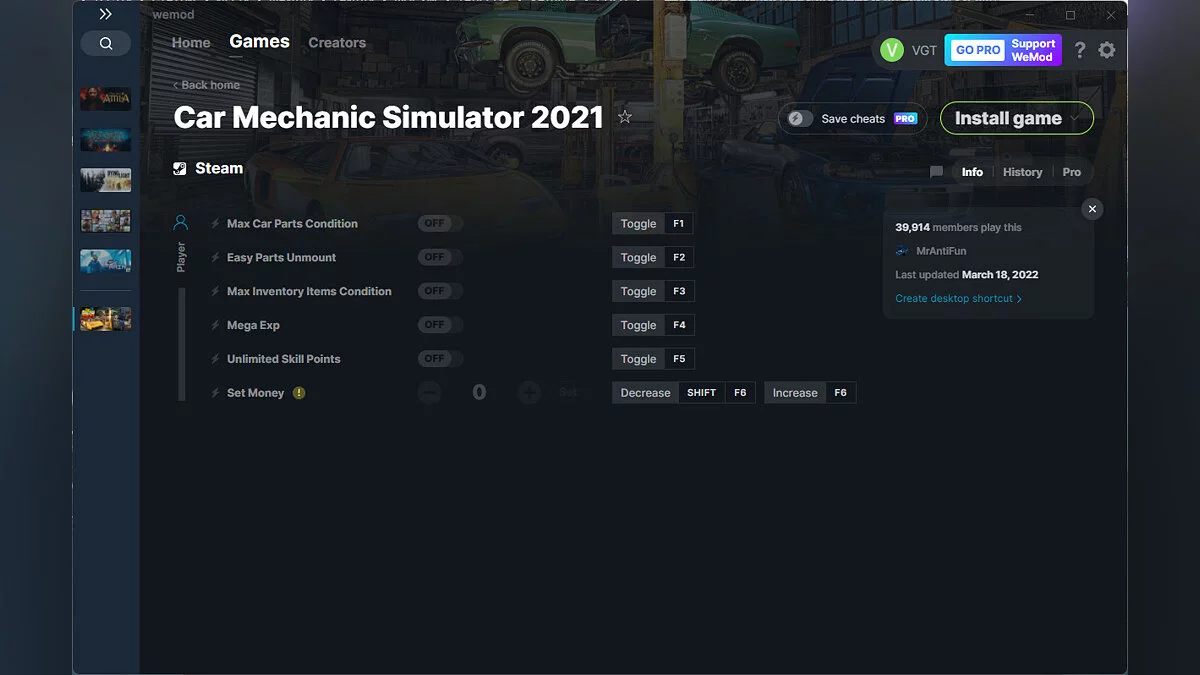Open the feedback chat icon near Info
This screenshot has height=675, width=1200.
click(x=936, y=171)
